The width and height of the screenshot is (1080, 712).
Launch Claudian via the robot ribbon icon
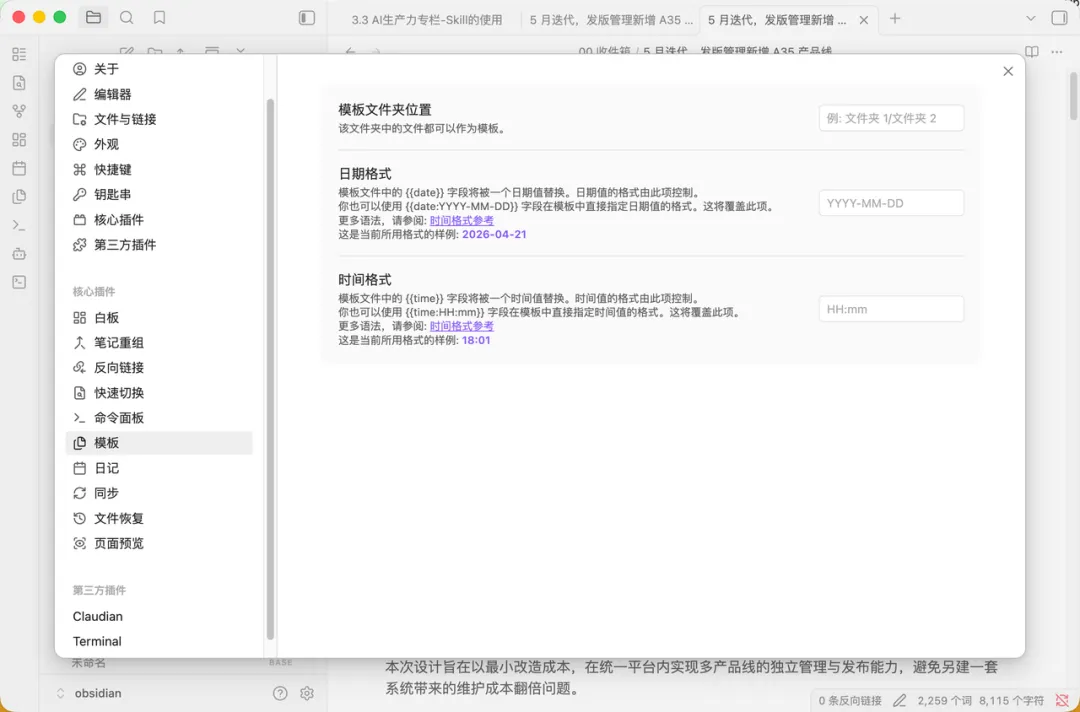(18, 254)
